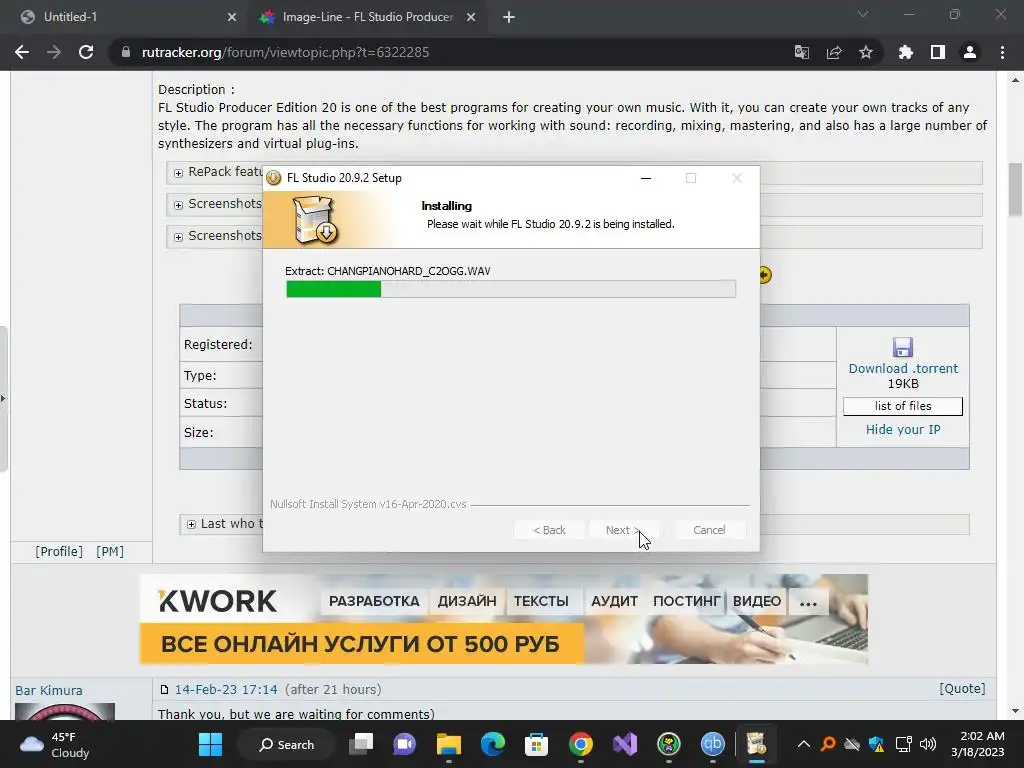
Task: Expand the 'Last who' spoiler
Action: [191, 524]
